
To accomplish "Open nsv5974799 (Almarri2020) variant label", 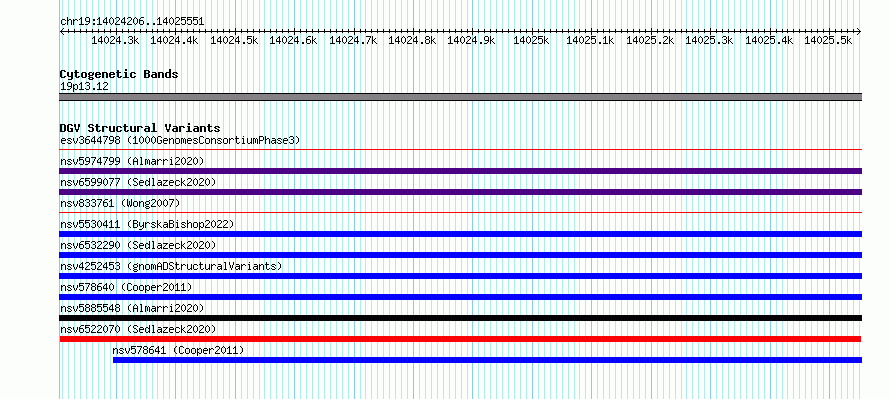I will pos(132,161).
